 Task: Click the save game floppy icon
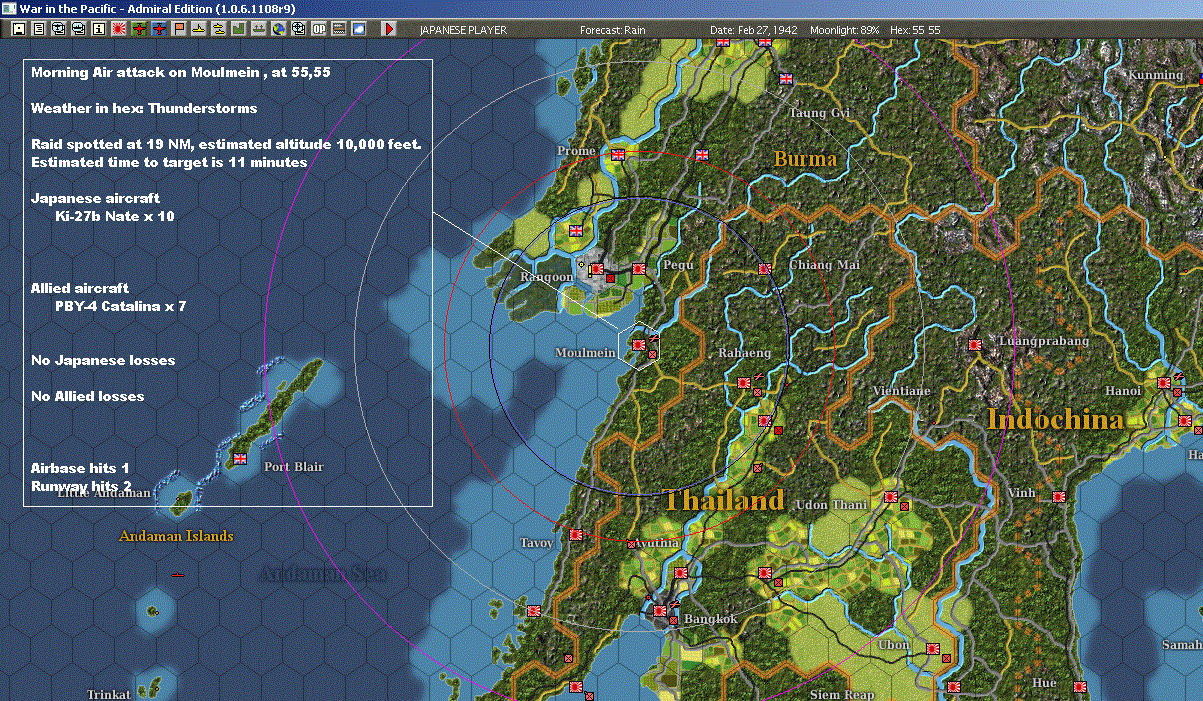pyautogui.click(x=18, y=29)
